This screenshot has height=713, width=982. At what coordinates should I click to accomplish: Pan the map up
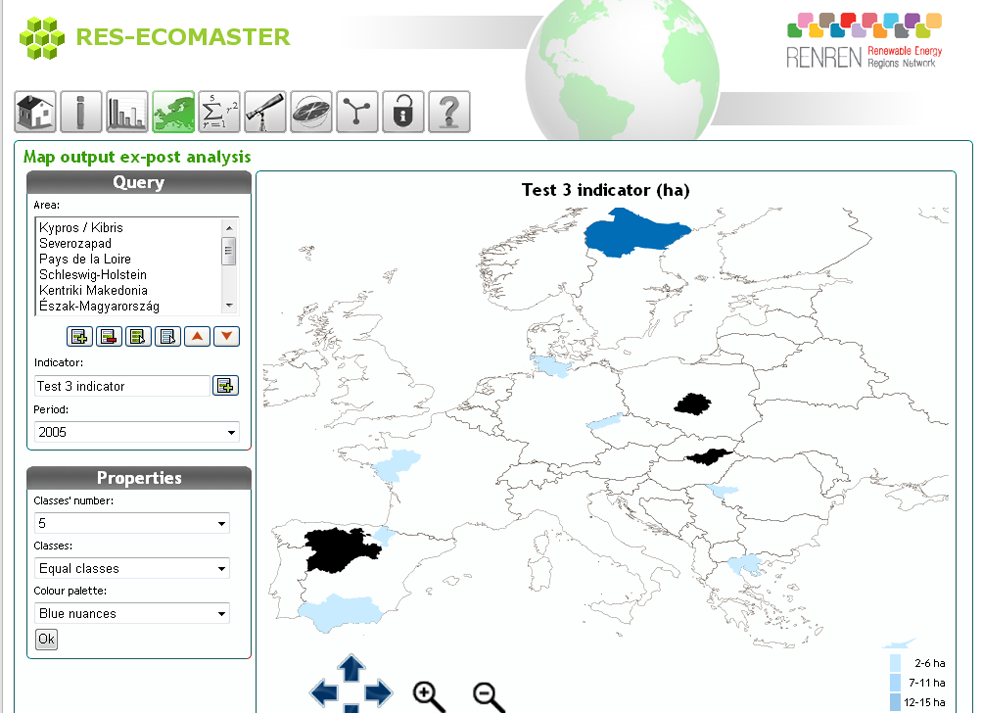351,668
